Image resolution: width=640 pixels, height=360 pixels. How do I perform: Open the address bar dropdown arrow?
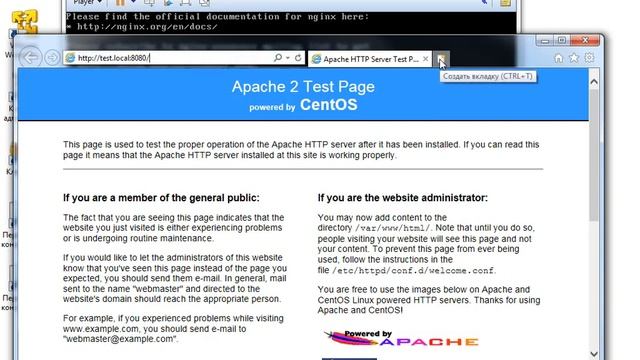(x=288, y=58)
